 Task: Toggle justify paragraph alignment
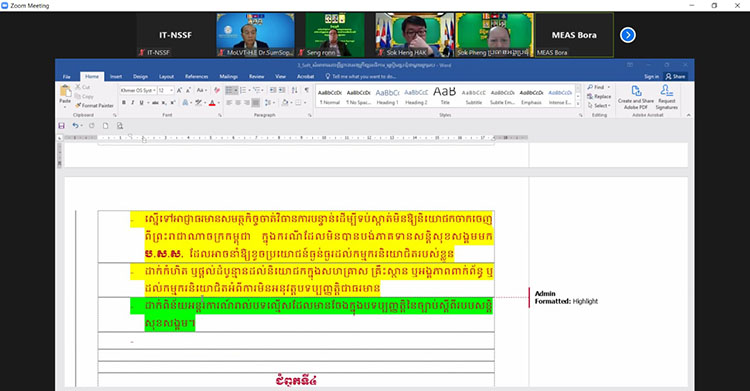[256, 103]
